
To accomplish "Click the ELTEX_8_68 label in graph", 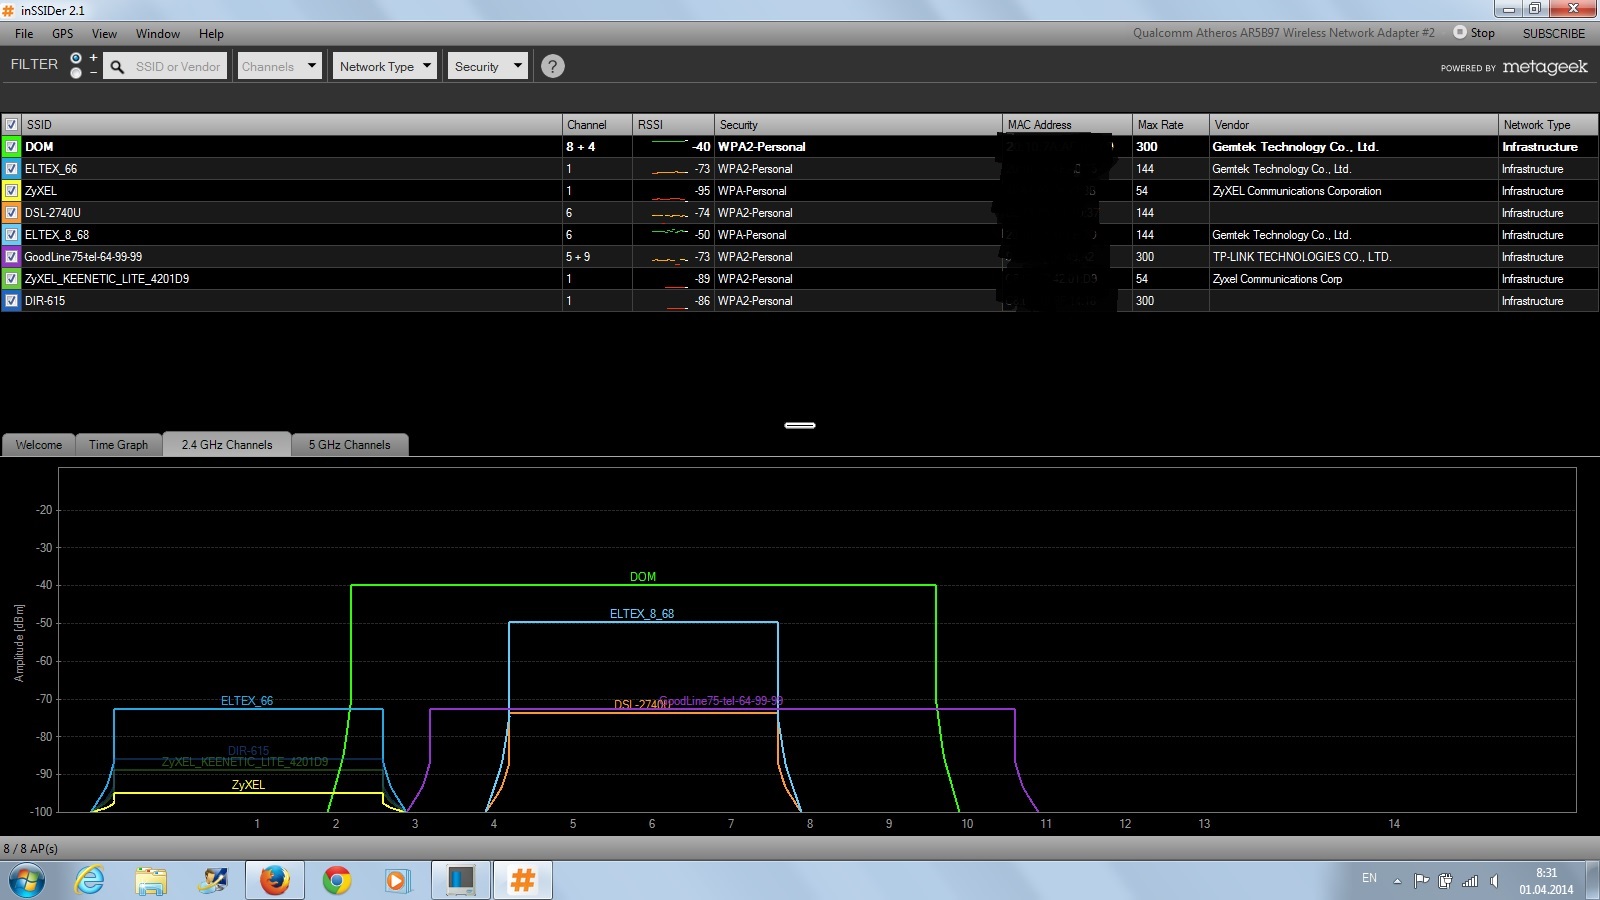I will tap(642, 614).
